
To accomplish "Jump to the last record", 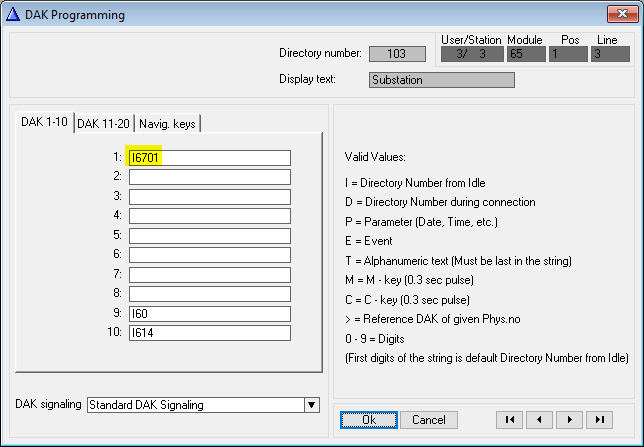I will click(600, 419).
